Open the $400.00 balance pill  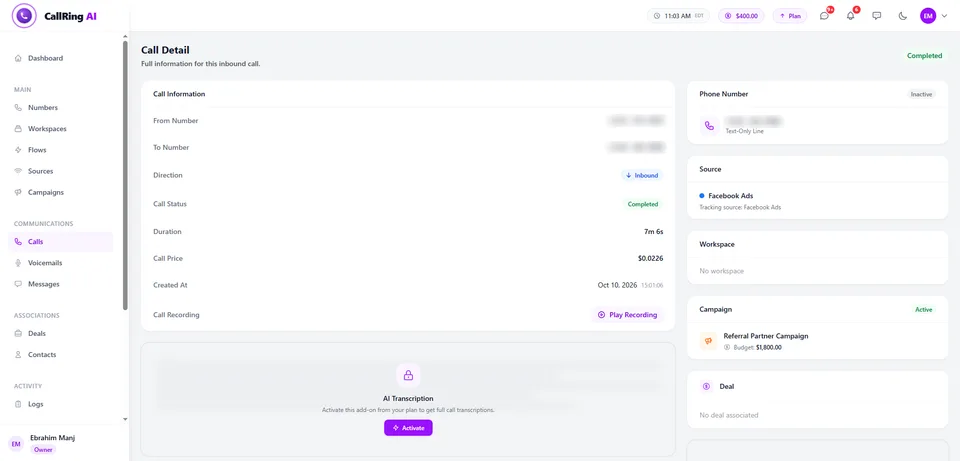point(741,16)
